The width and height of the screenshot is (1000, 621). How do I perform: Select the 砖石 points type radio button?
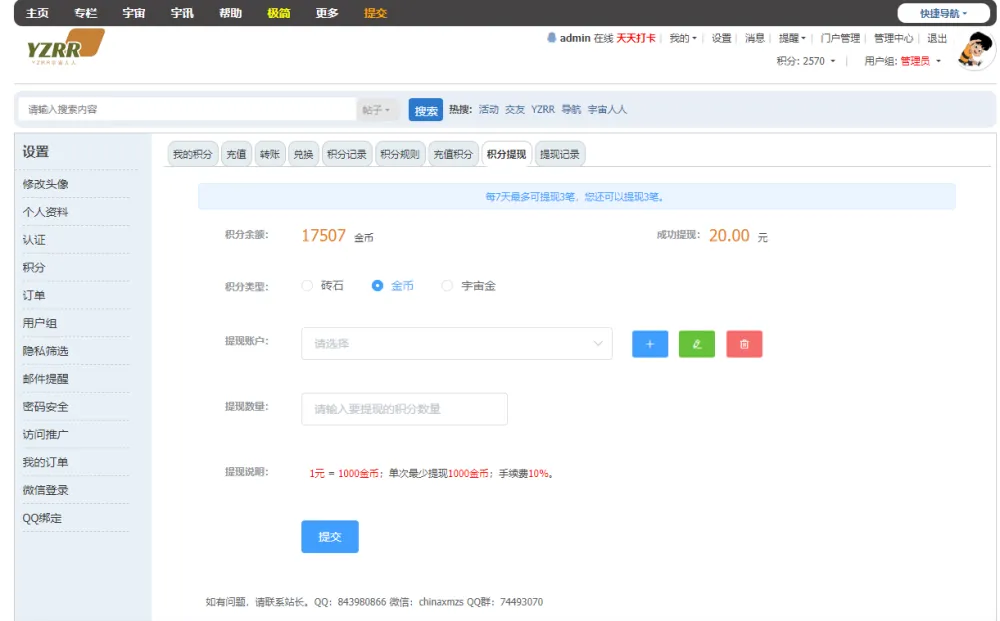coord(306,285)
